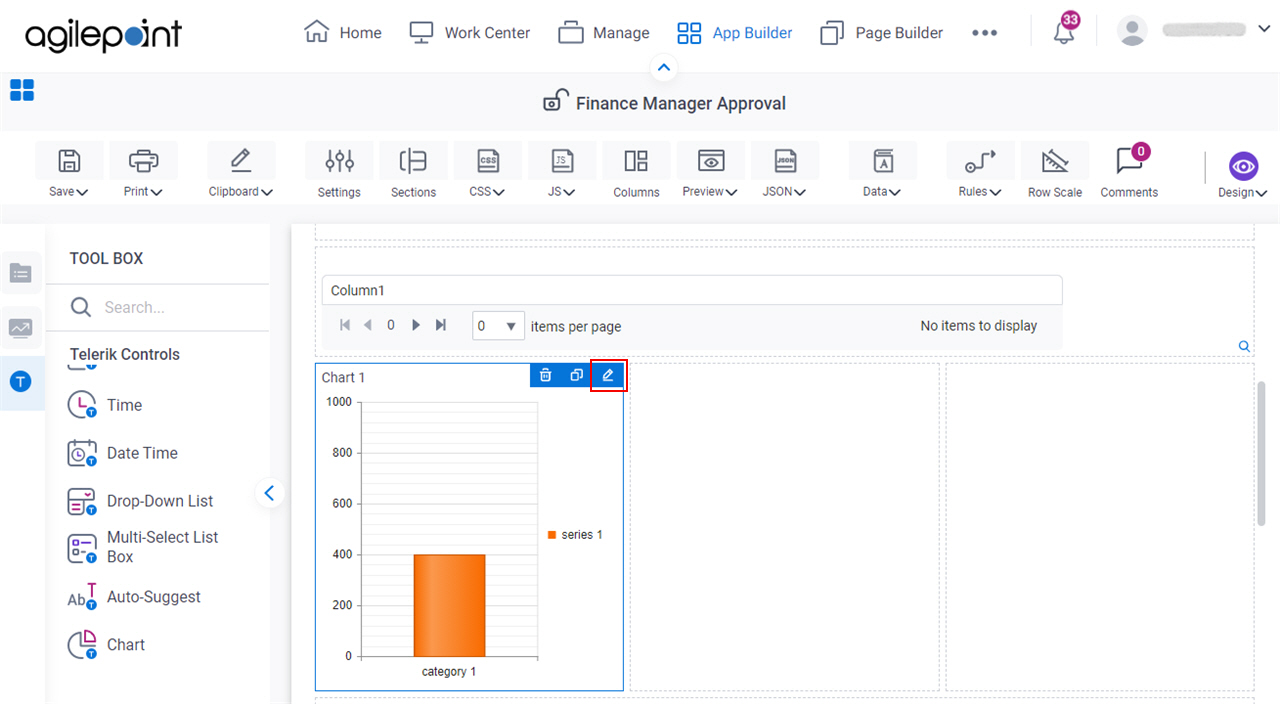1280x704 pixels.
Task: Open the chart controls sidebar tab
Action: pyautogui.click(x=21, y=328)
